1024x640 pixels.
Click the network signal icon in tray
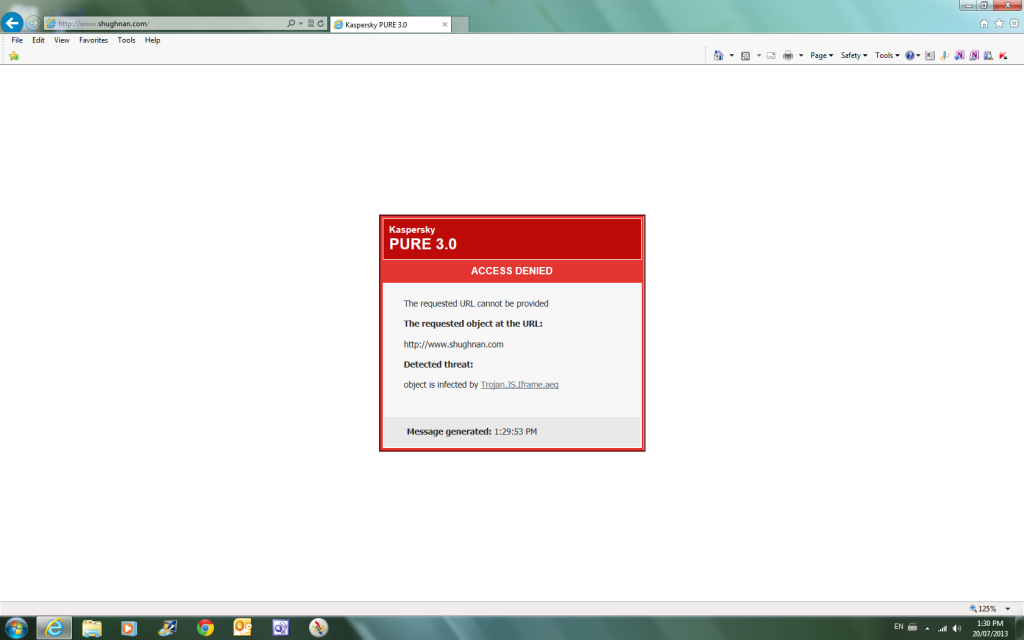tap(942, 628)
